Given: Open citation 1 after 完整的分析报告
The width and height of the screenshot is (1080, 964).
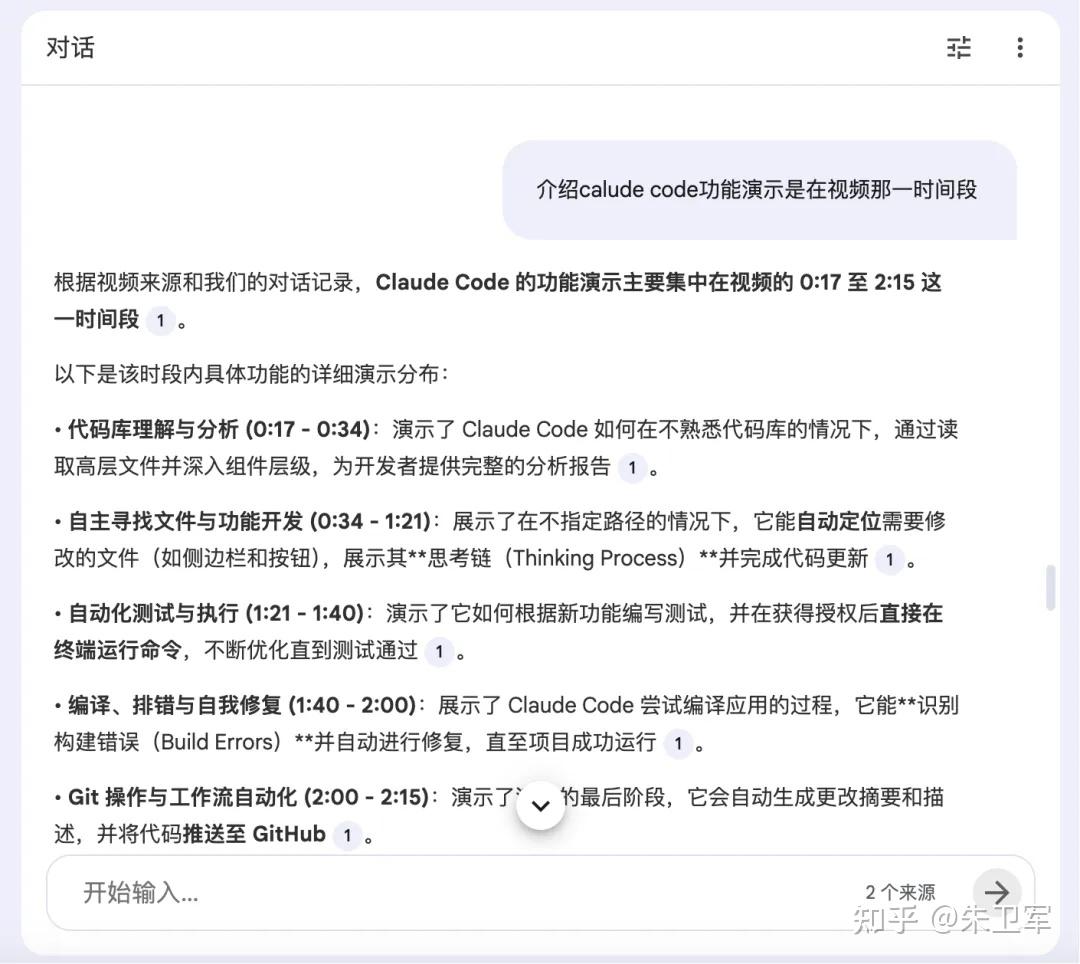Looking at the screenshot, I should 632,468.
